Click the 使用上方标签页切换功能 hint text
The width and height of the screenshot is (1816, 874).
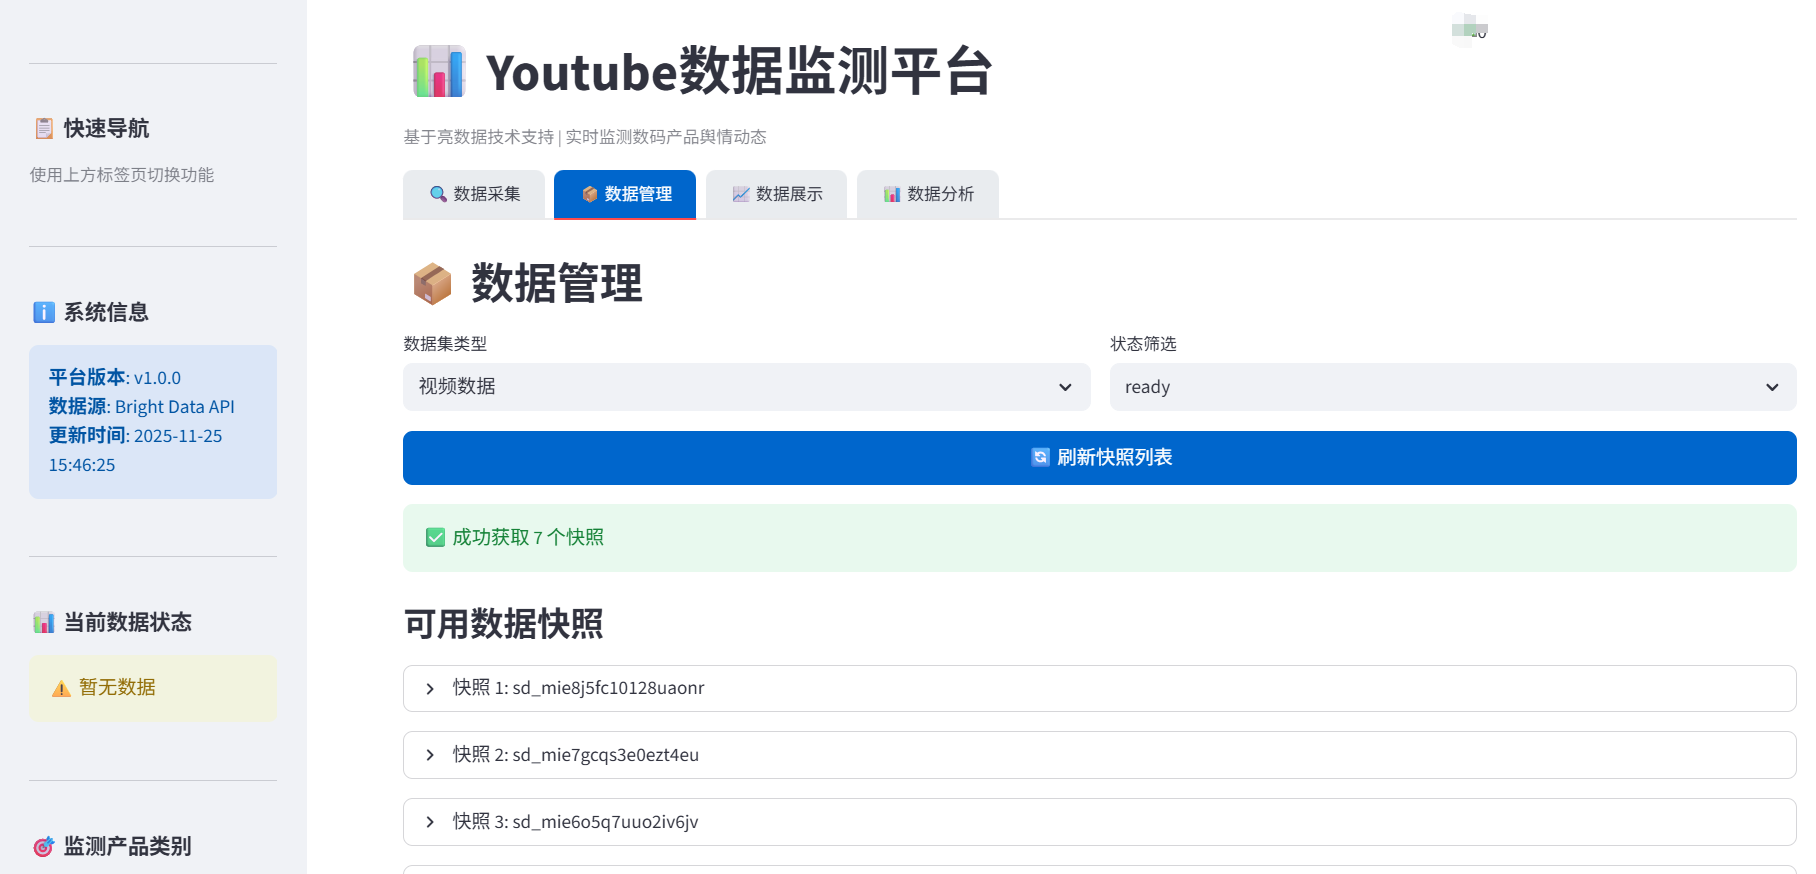(x=122, y=175)
